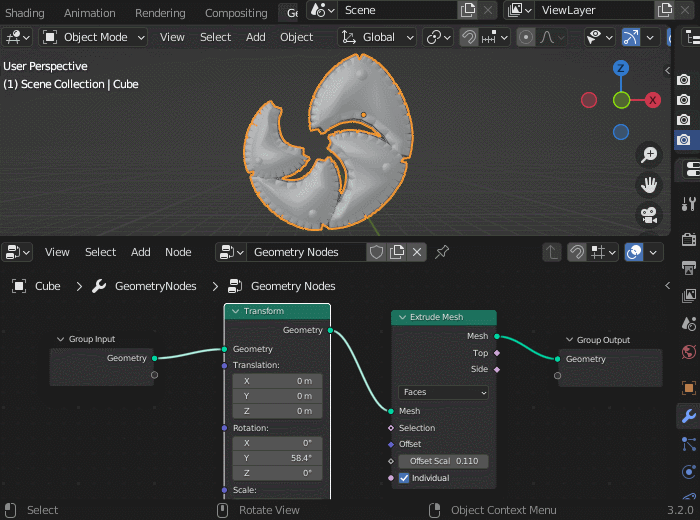Click GeometryNodes in the breadcrumb path
The height and width of the screenshot is (520, 700).
click(x=155, y=286)
